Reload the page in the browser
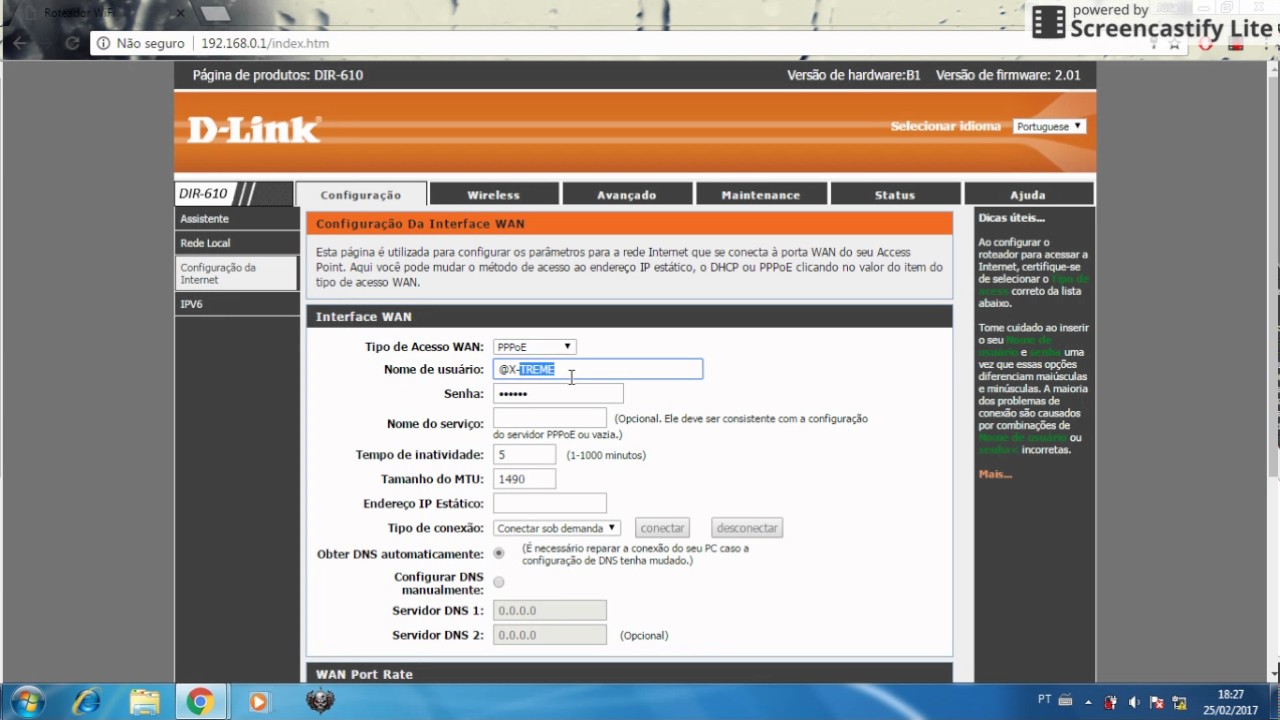Viewport: 1280px width, 720px height. coord(72,43)
